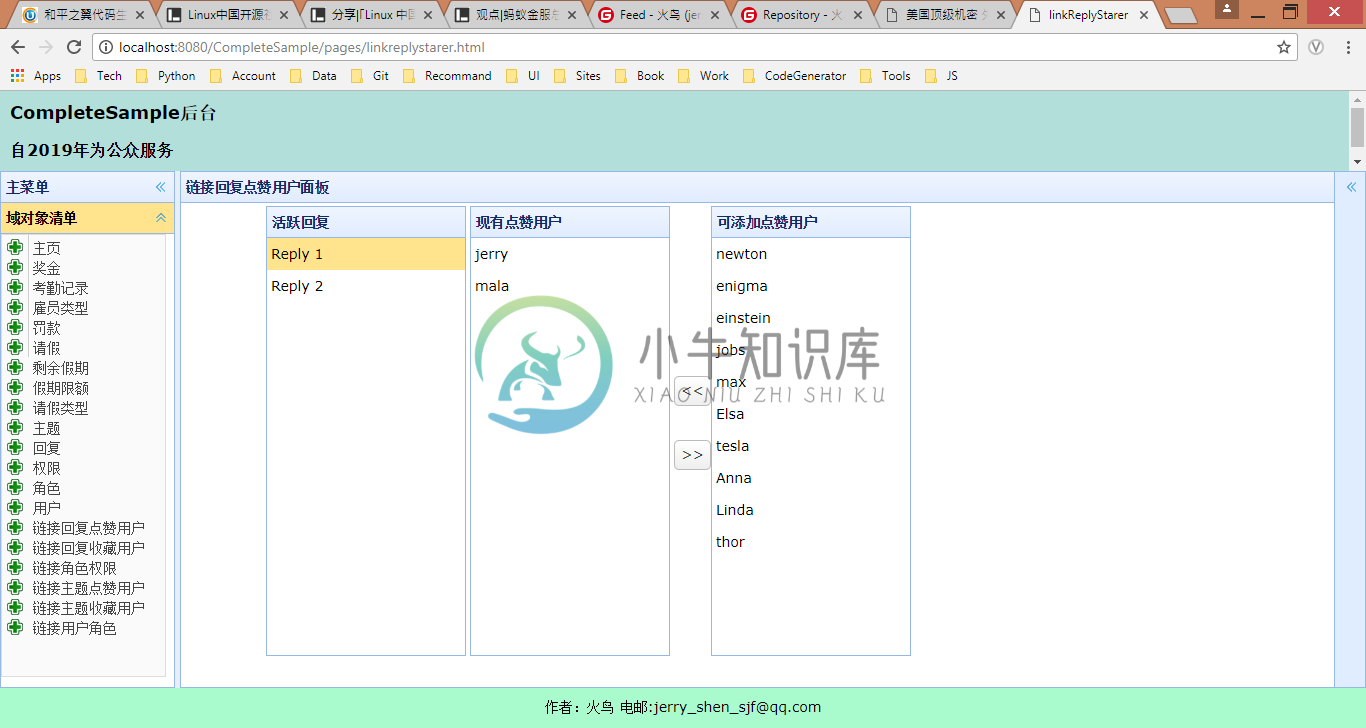Select Anna in 可添加点赞用户 list

[x=811, y=478]
